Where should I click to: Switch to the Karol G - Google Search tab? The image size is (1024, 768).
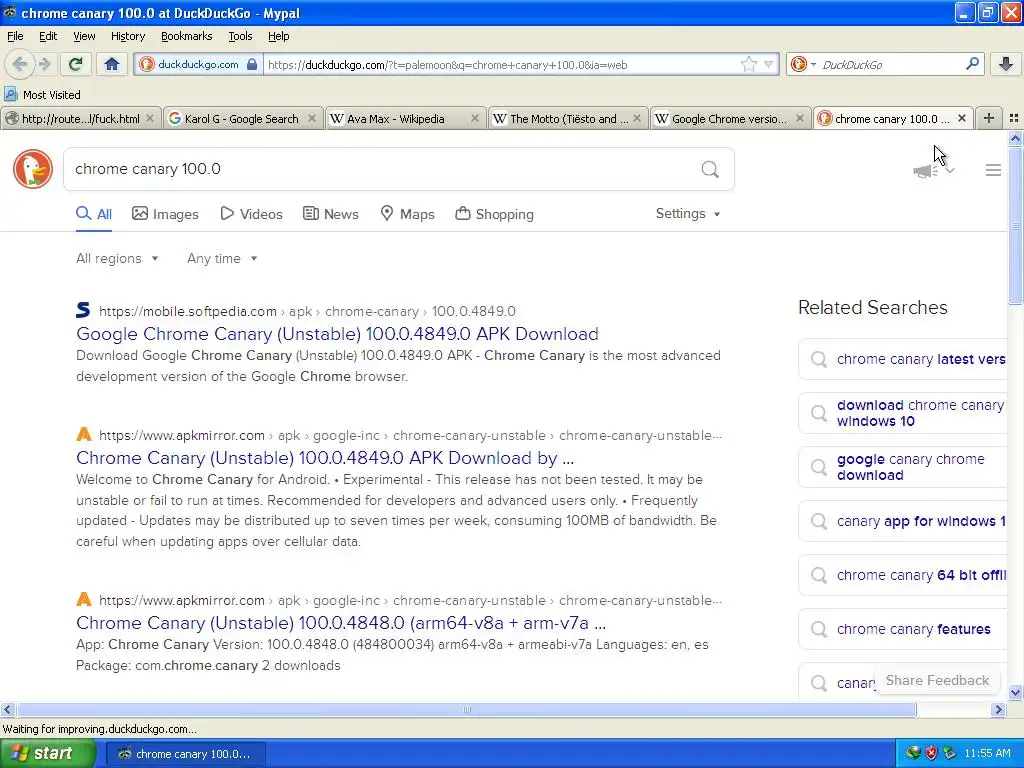[242, 118]
